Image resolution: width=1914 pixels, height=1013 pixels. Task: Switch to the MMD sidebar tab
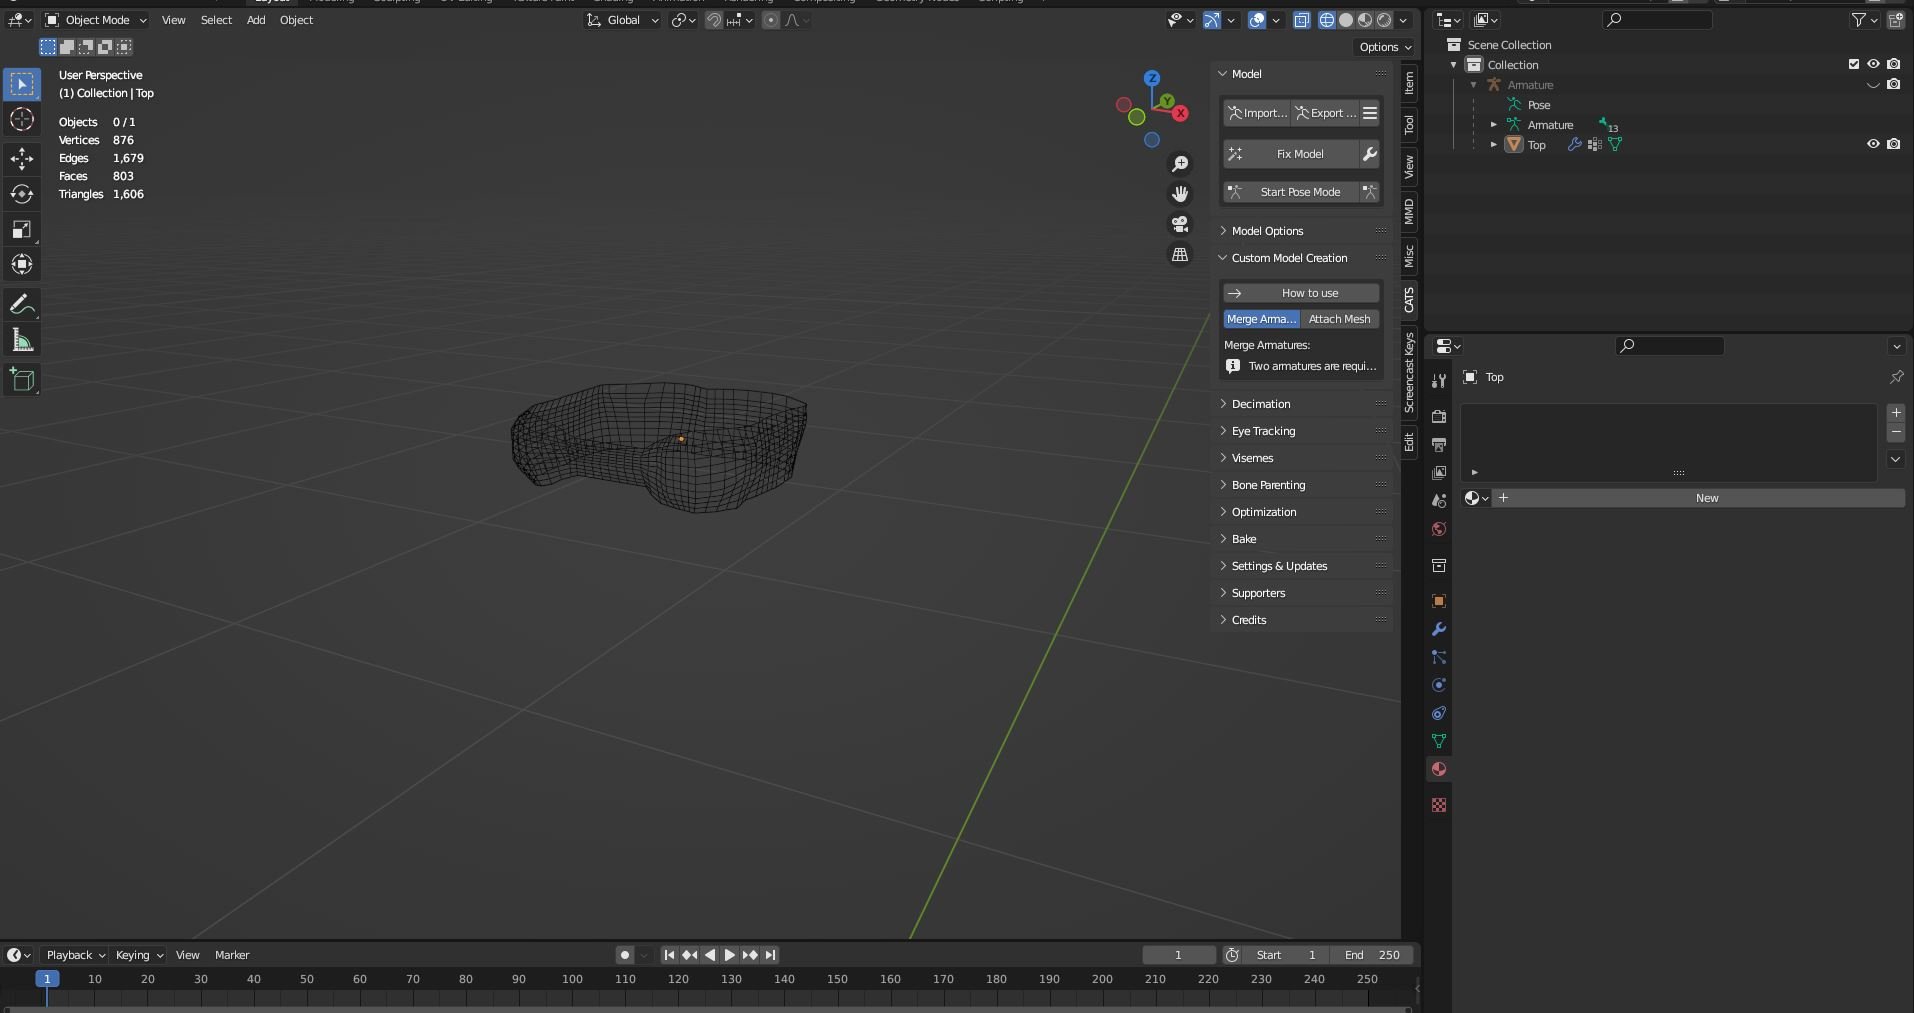pyautogui.click(x=1409, y=212)
